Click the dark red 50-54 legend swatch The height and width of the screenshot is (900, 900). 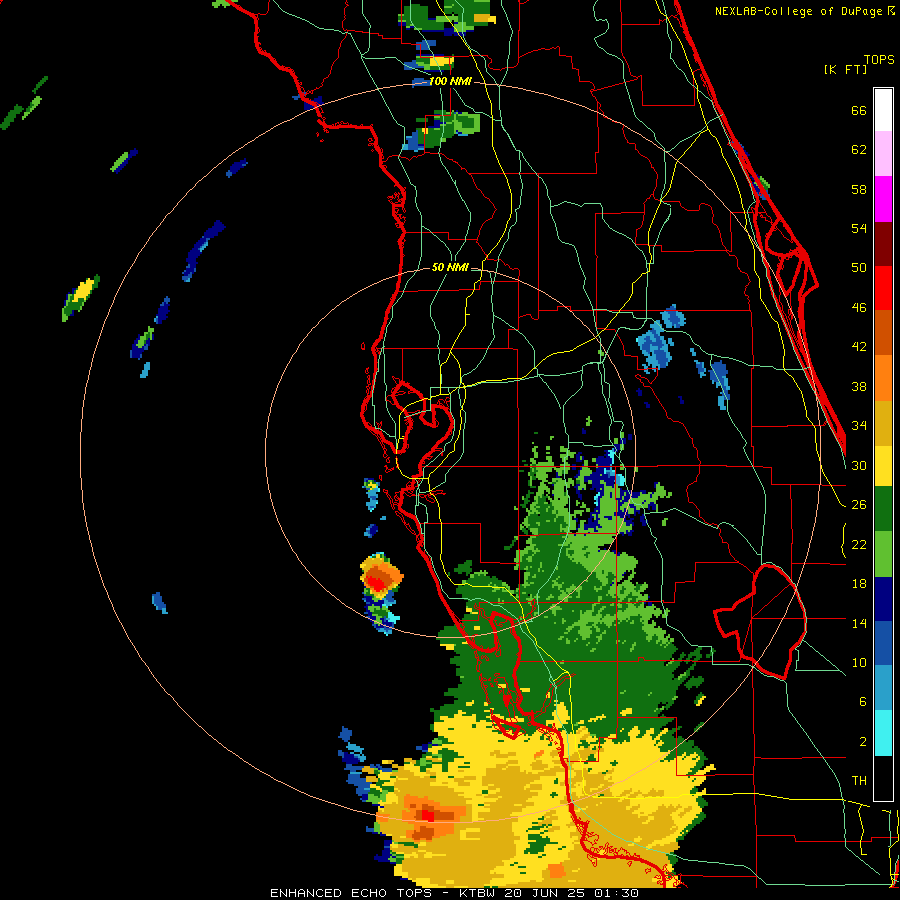[883, 243]
